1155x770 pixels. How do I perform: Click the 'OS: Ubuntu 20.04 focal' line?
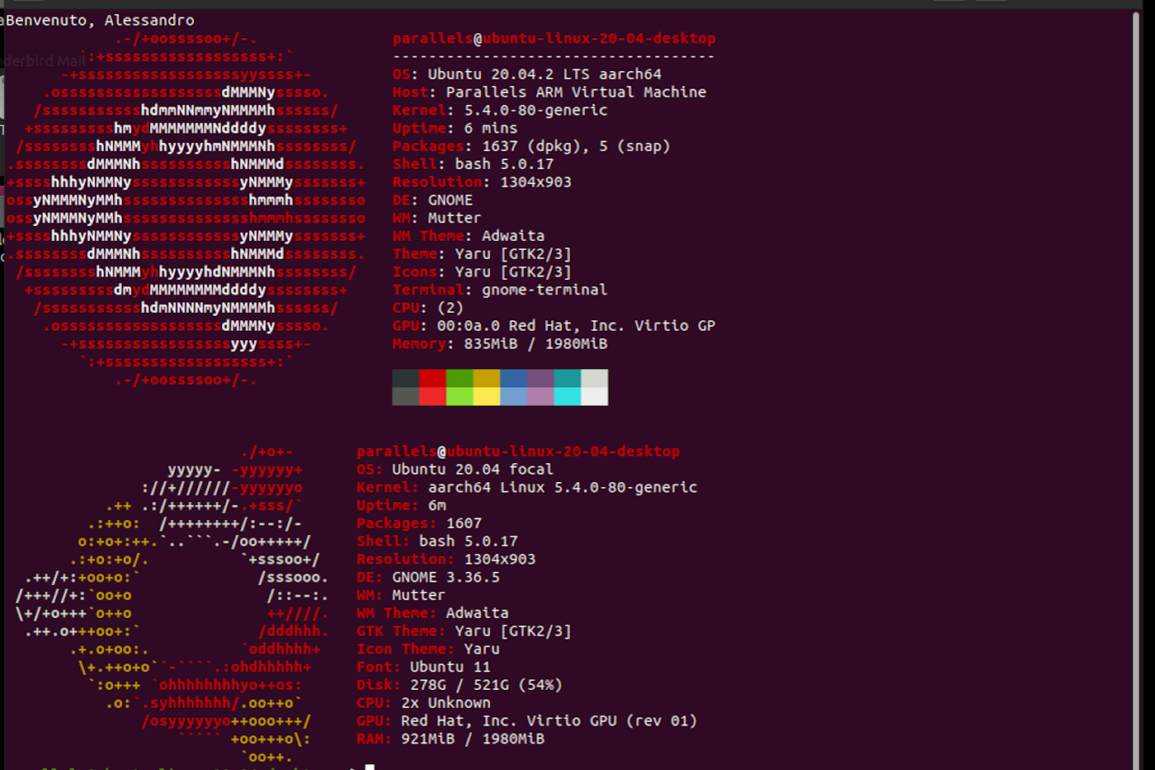(455, 469)
